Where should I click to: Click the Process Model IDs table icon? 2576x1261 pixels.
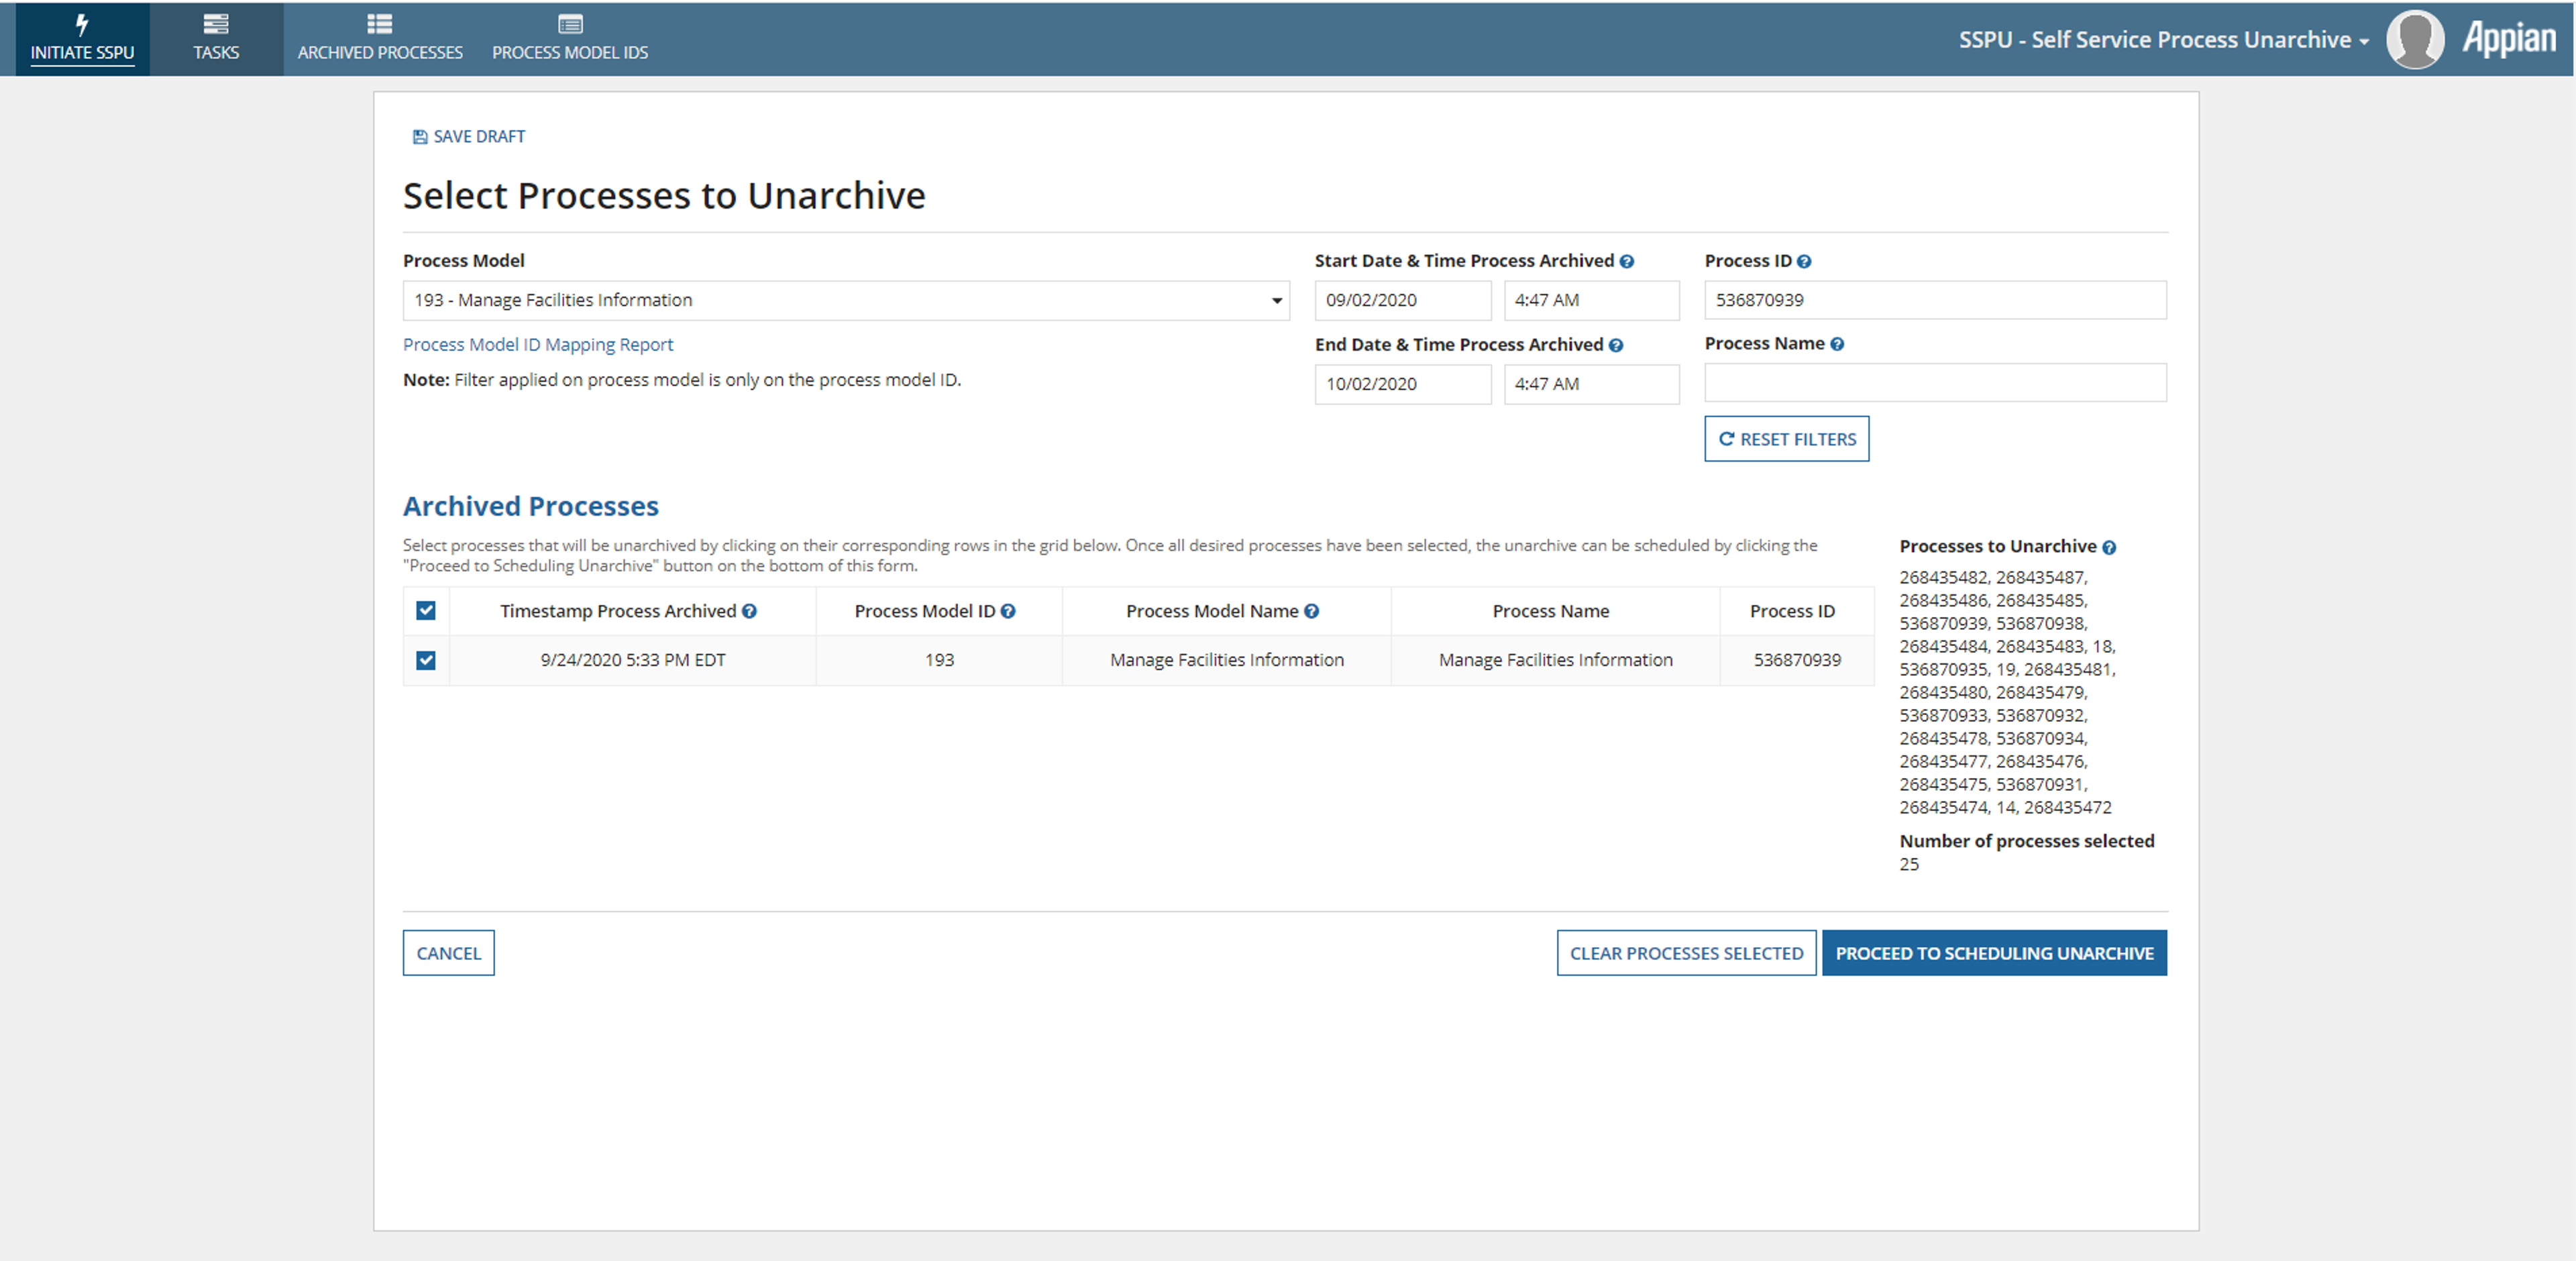[570, 24]
